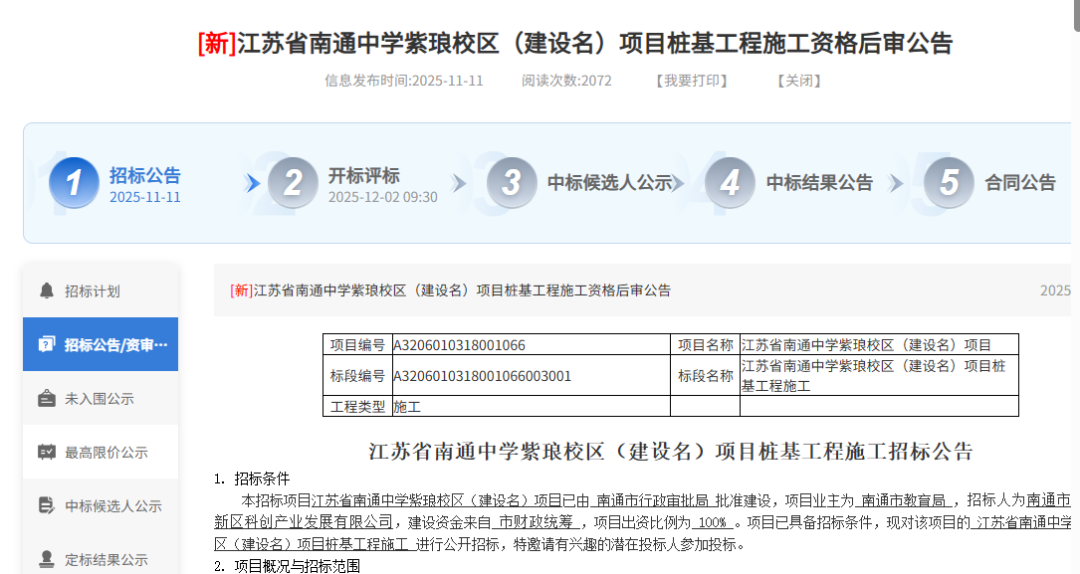Click the price icon beside 最高限价公示

(x=46, y=452)
